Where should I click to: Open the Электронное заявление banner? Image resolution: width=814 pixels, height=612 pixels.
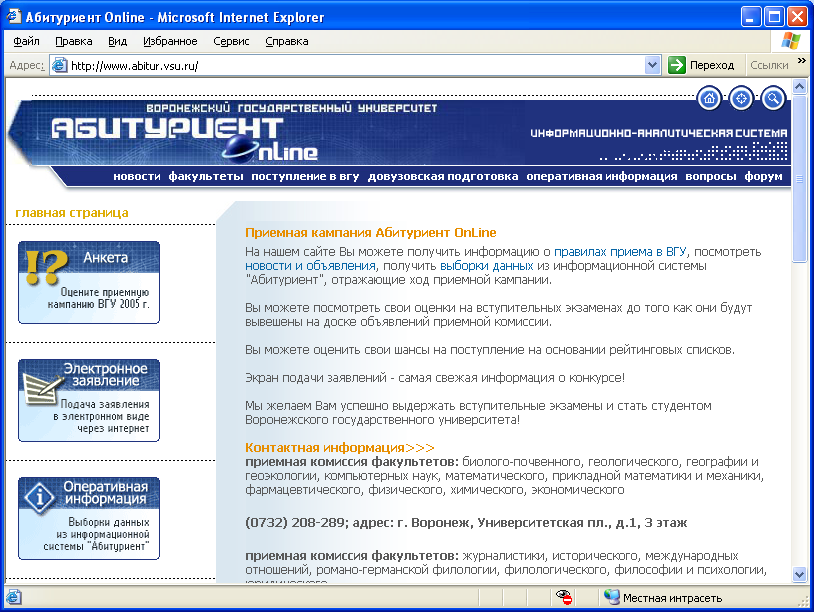tap(89, 400)
